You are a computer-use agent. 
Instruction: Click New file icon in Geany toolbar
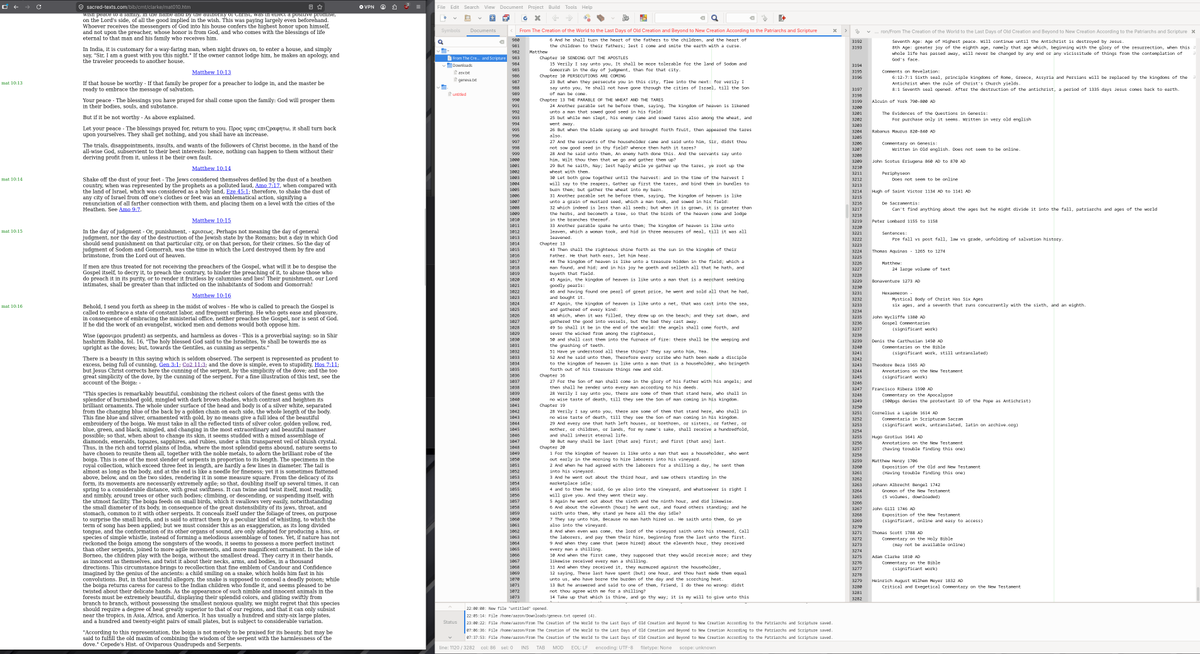[444, 17]
